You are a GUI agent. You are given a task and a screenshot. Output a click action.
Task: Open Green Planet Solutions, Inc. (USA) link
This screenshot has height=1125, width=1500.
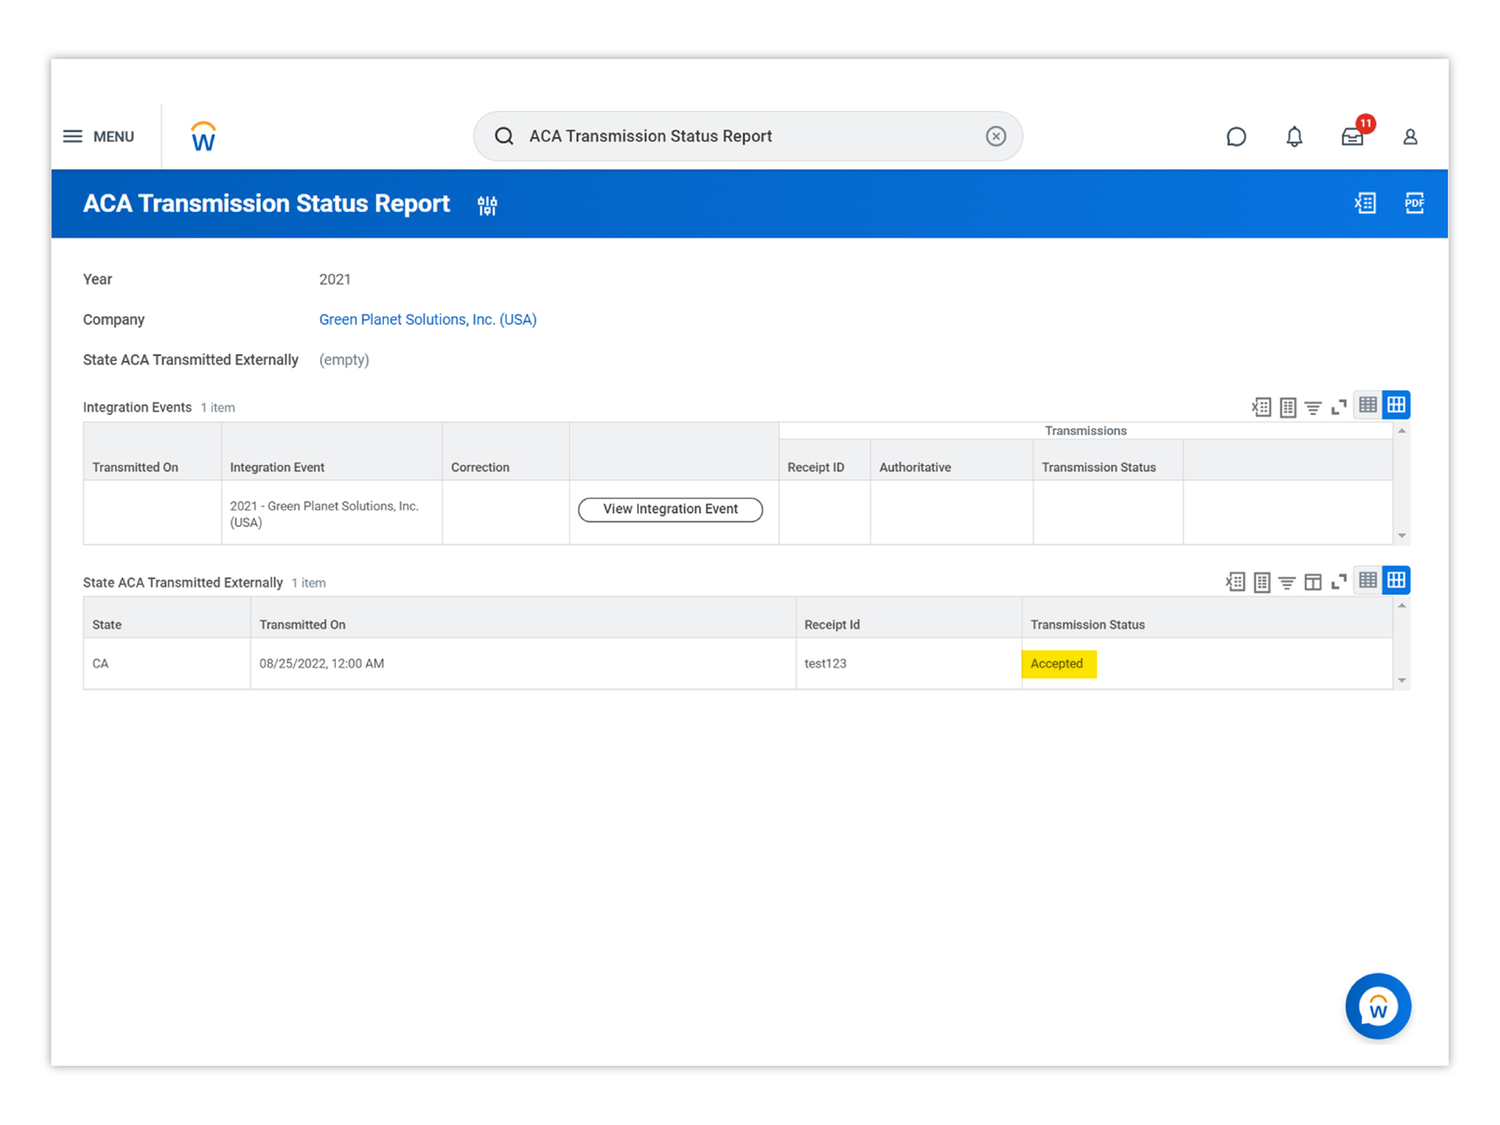coord(428,319)
